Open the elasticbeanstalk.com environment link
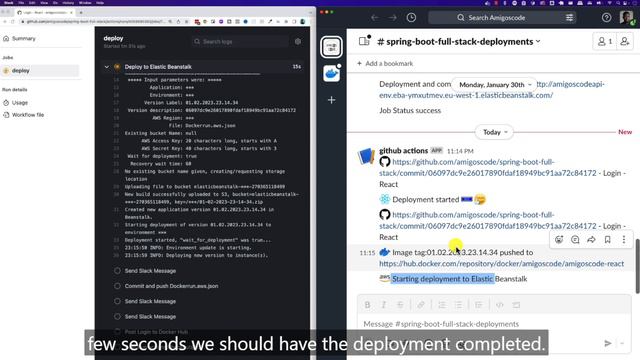640x360 pixels. [466, 95]
